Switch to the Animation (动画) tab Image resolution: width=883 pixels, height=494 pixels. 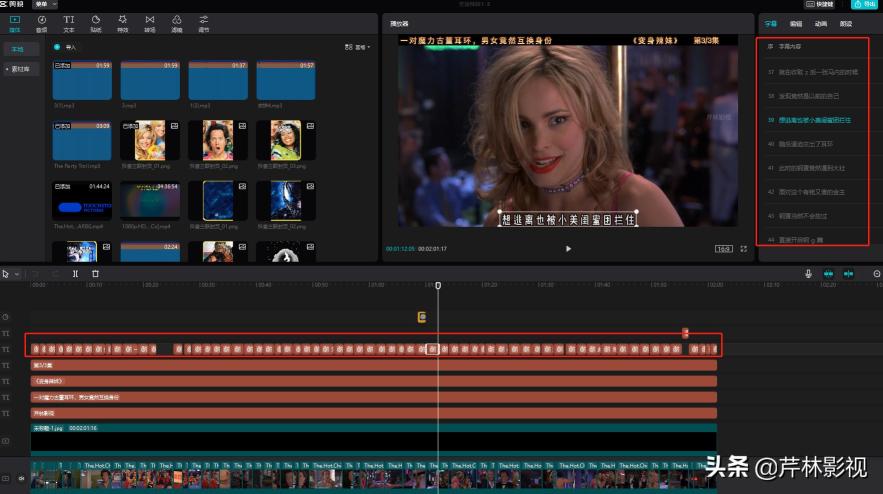click(x=820, y=24)
